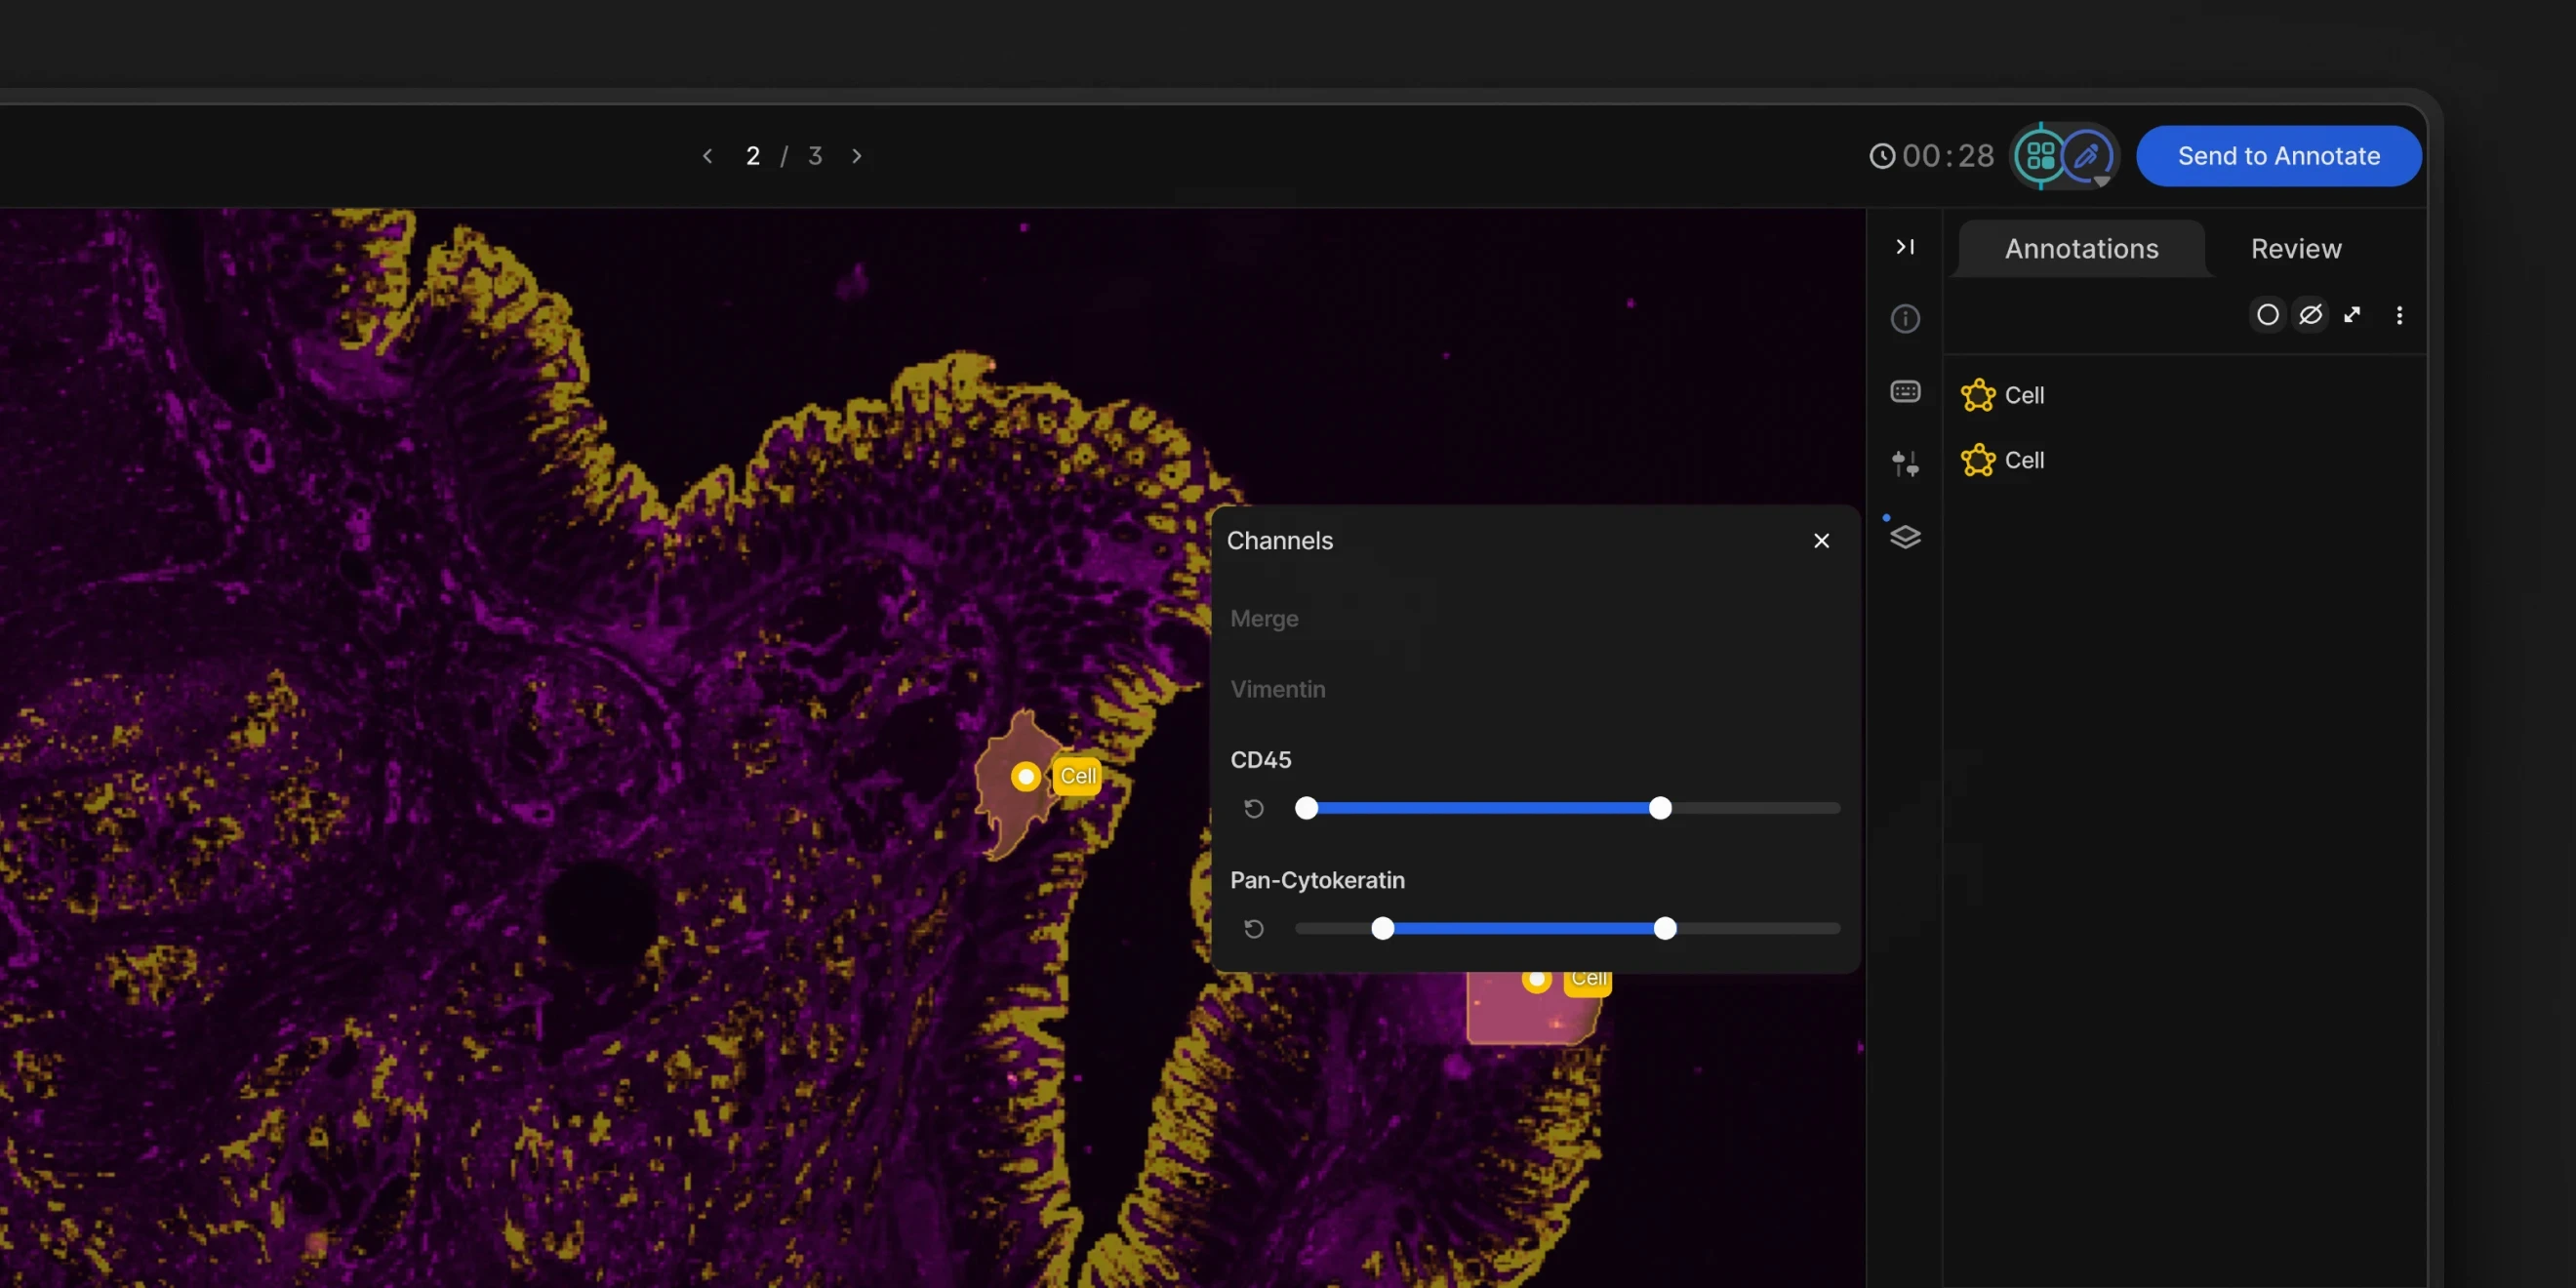Open the three-dot annotations overflow menu
This screenshot has width=2576, height=1288.
click(2399, 315)
